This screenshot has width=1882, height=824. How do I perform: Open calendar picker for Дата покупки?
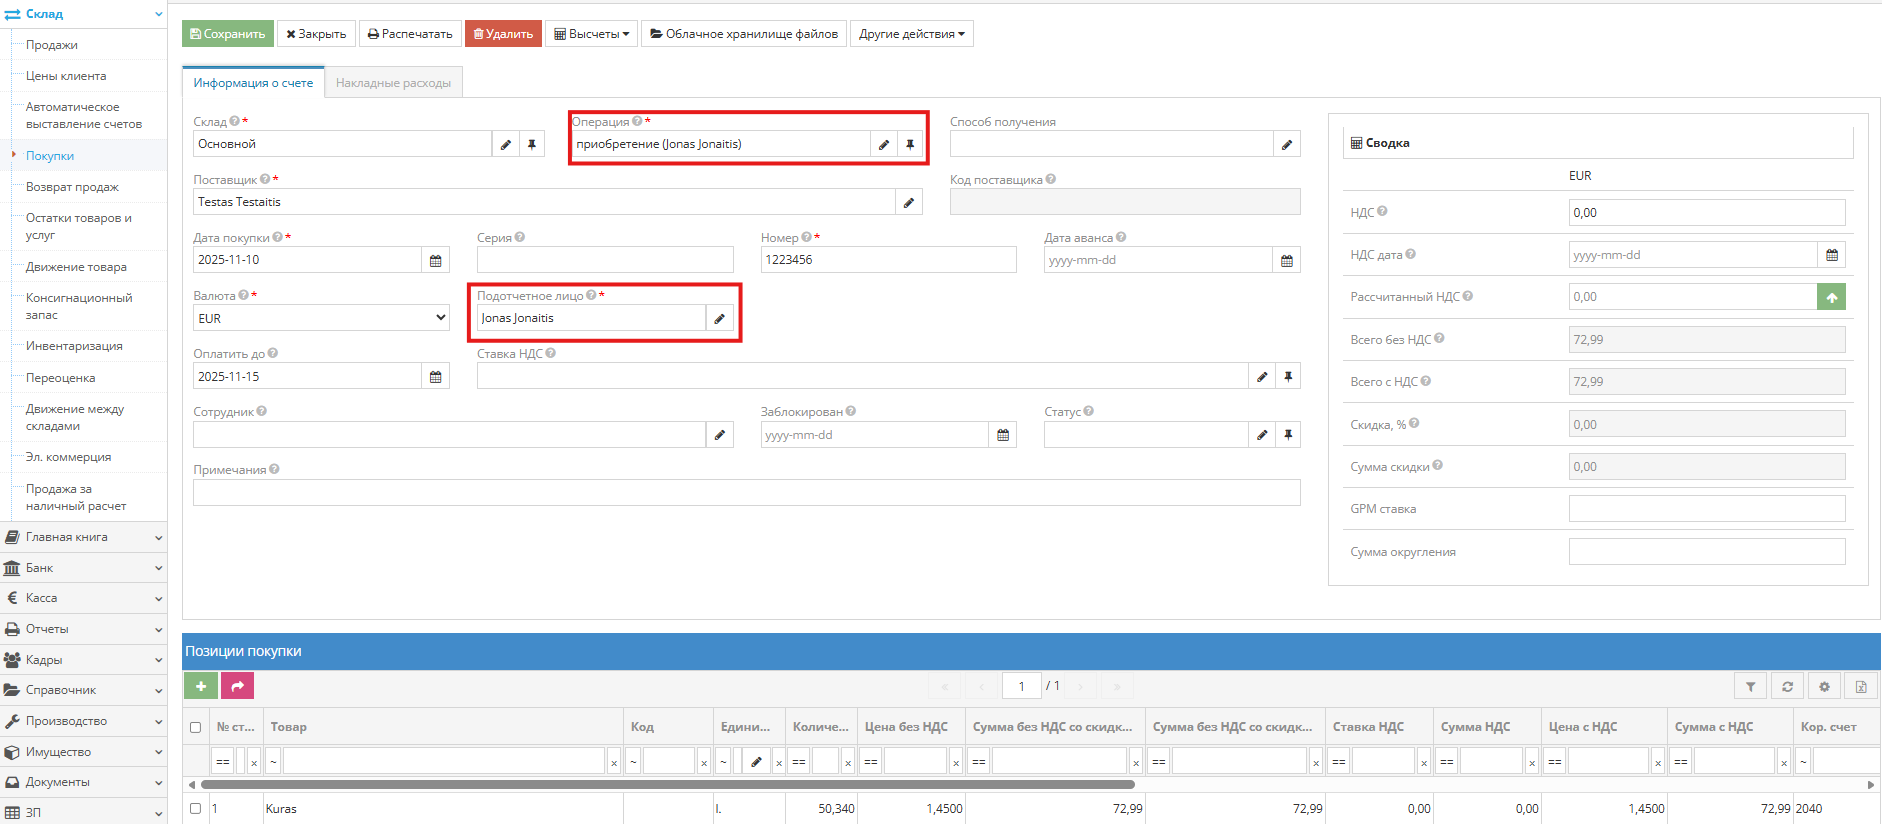point(436,260)
